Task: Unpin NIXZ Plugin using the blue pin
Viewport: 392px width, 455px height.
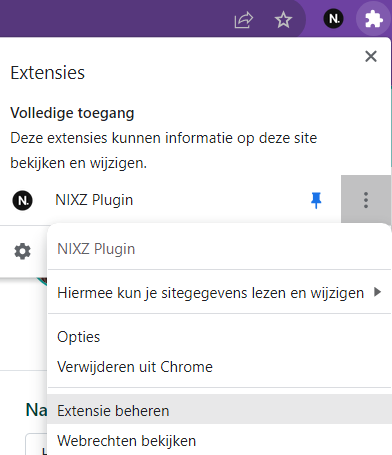Action: 316,200
